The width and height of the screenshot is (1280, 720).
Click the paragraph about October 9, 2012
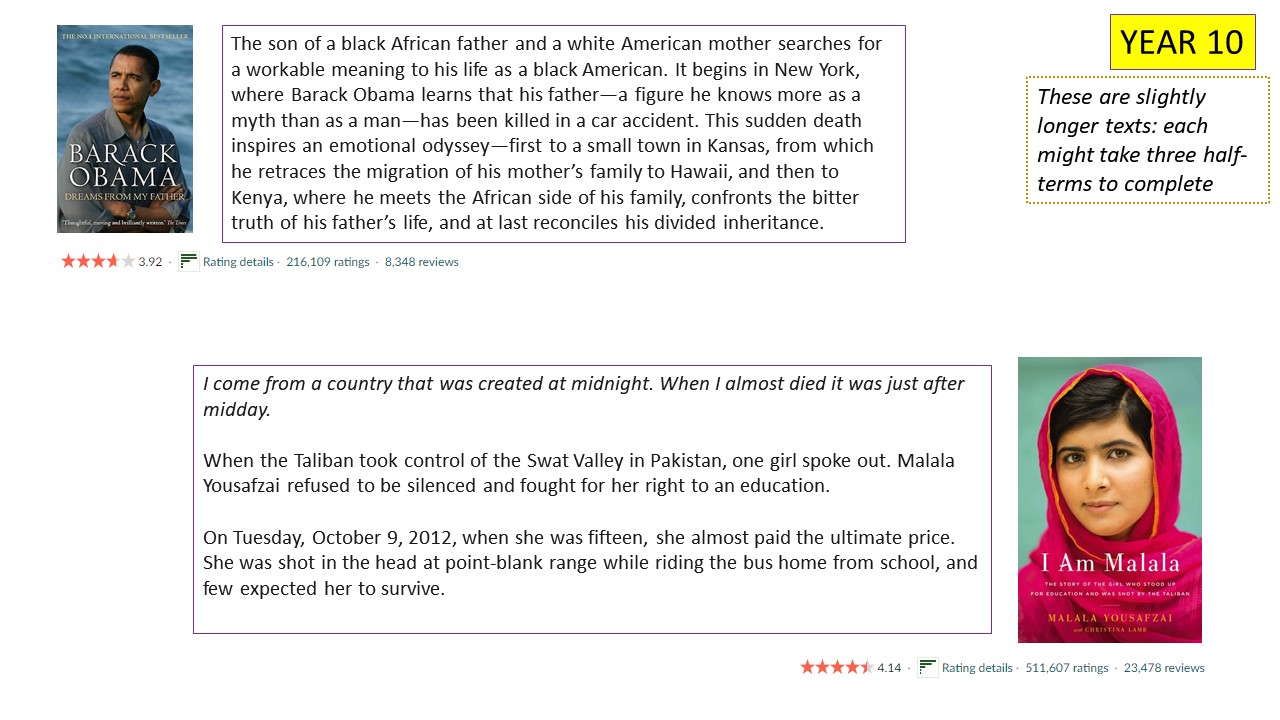tap(590, 563)
